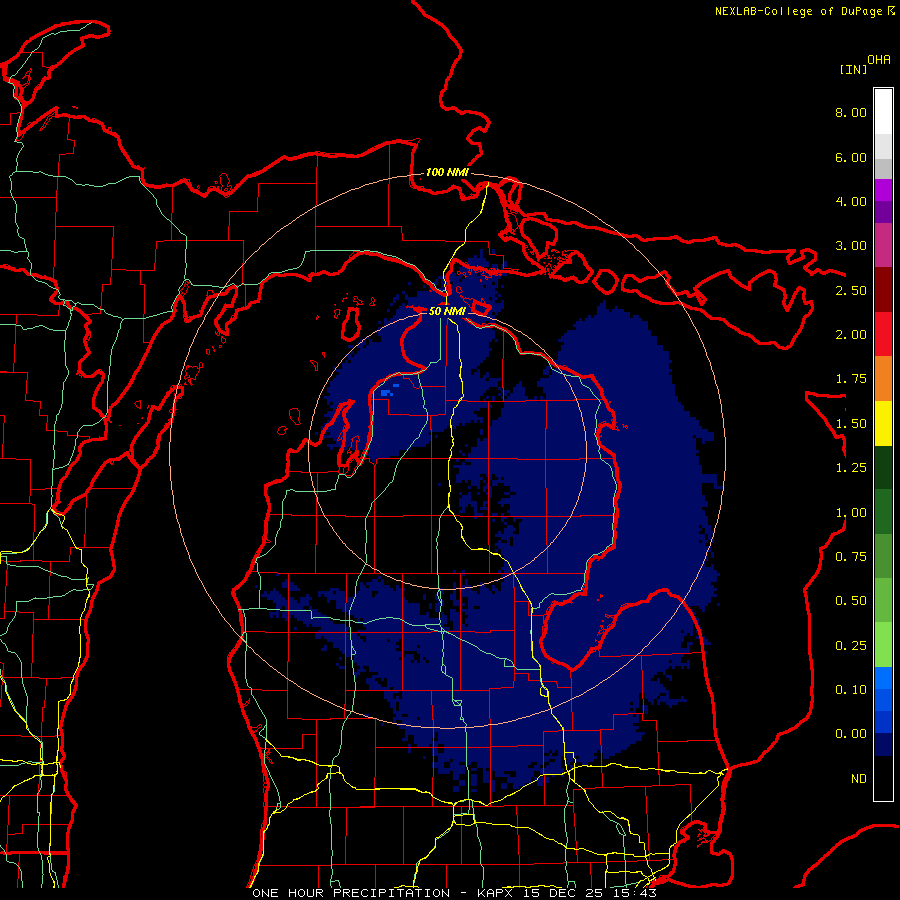The image size is (900, 900).
Task: Select the white swatch at top of the scale
Action: (x=883, y=111)
